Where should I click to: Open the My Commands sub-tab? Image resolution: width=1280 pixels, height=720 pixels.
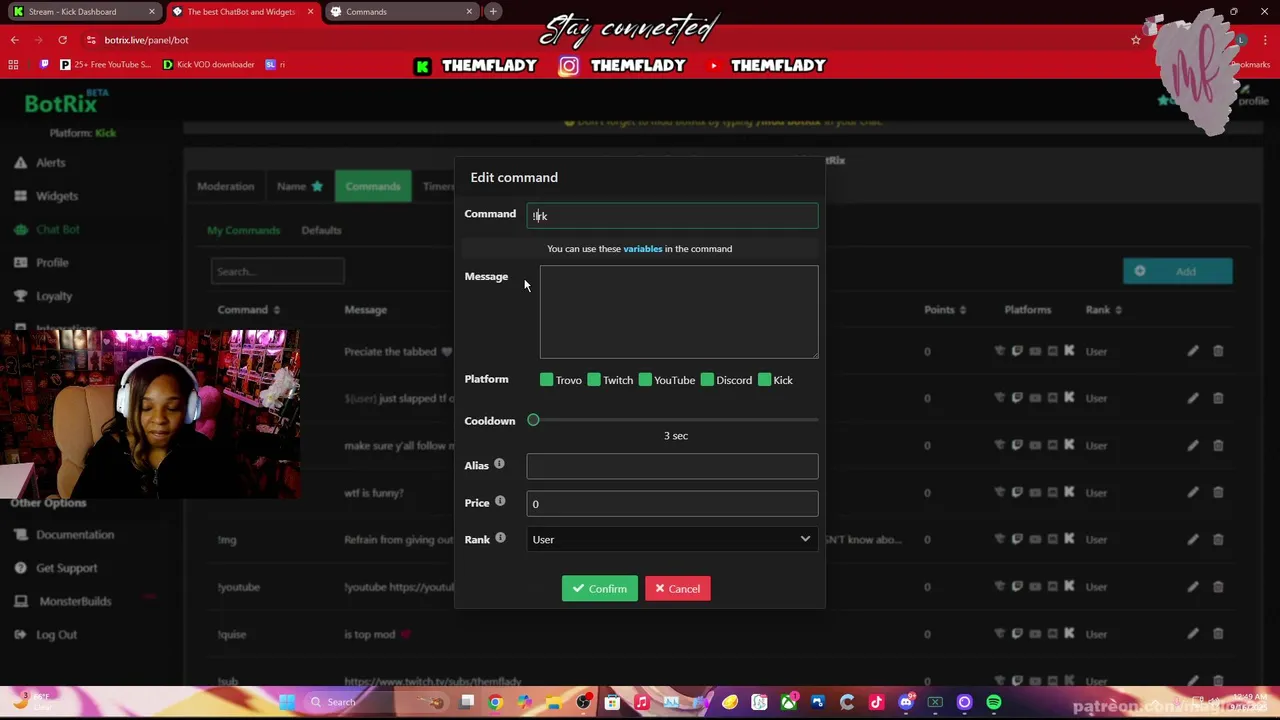pos(243,230)
